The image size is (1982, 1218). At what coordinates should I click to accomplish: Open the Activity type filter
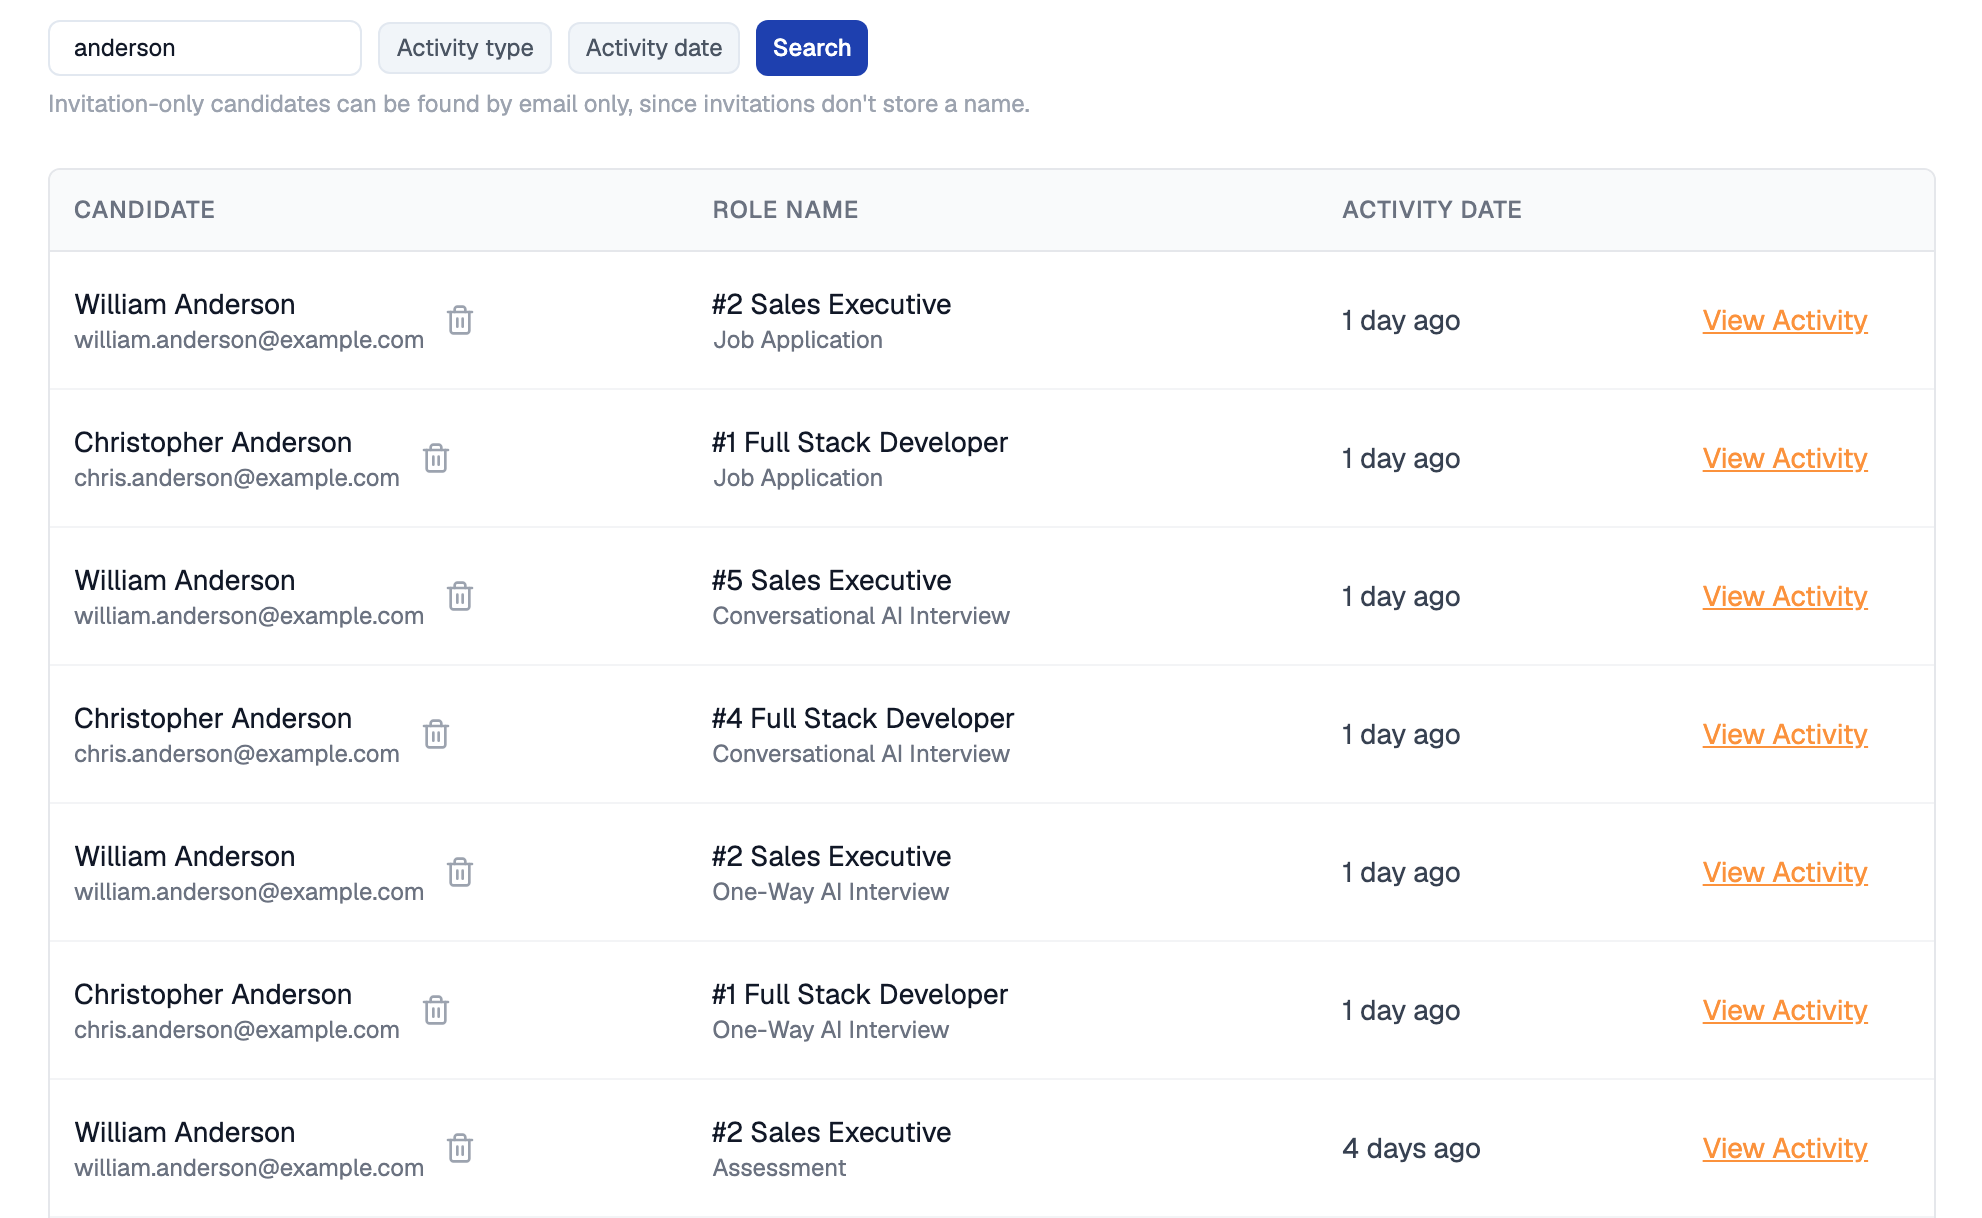pos(465,48)
